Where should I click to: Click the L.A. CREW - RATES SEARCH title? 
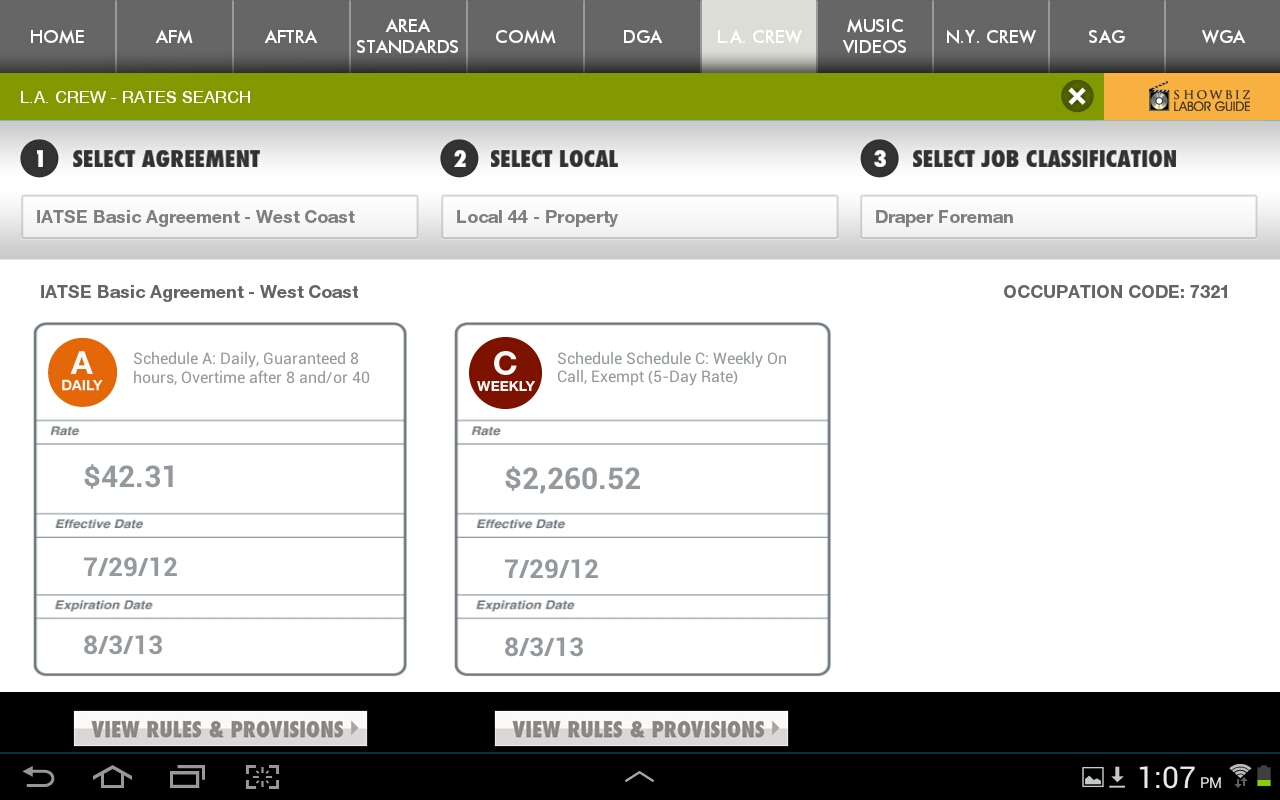click(x=135, y=97)
